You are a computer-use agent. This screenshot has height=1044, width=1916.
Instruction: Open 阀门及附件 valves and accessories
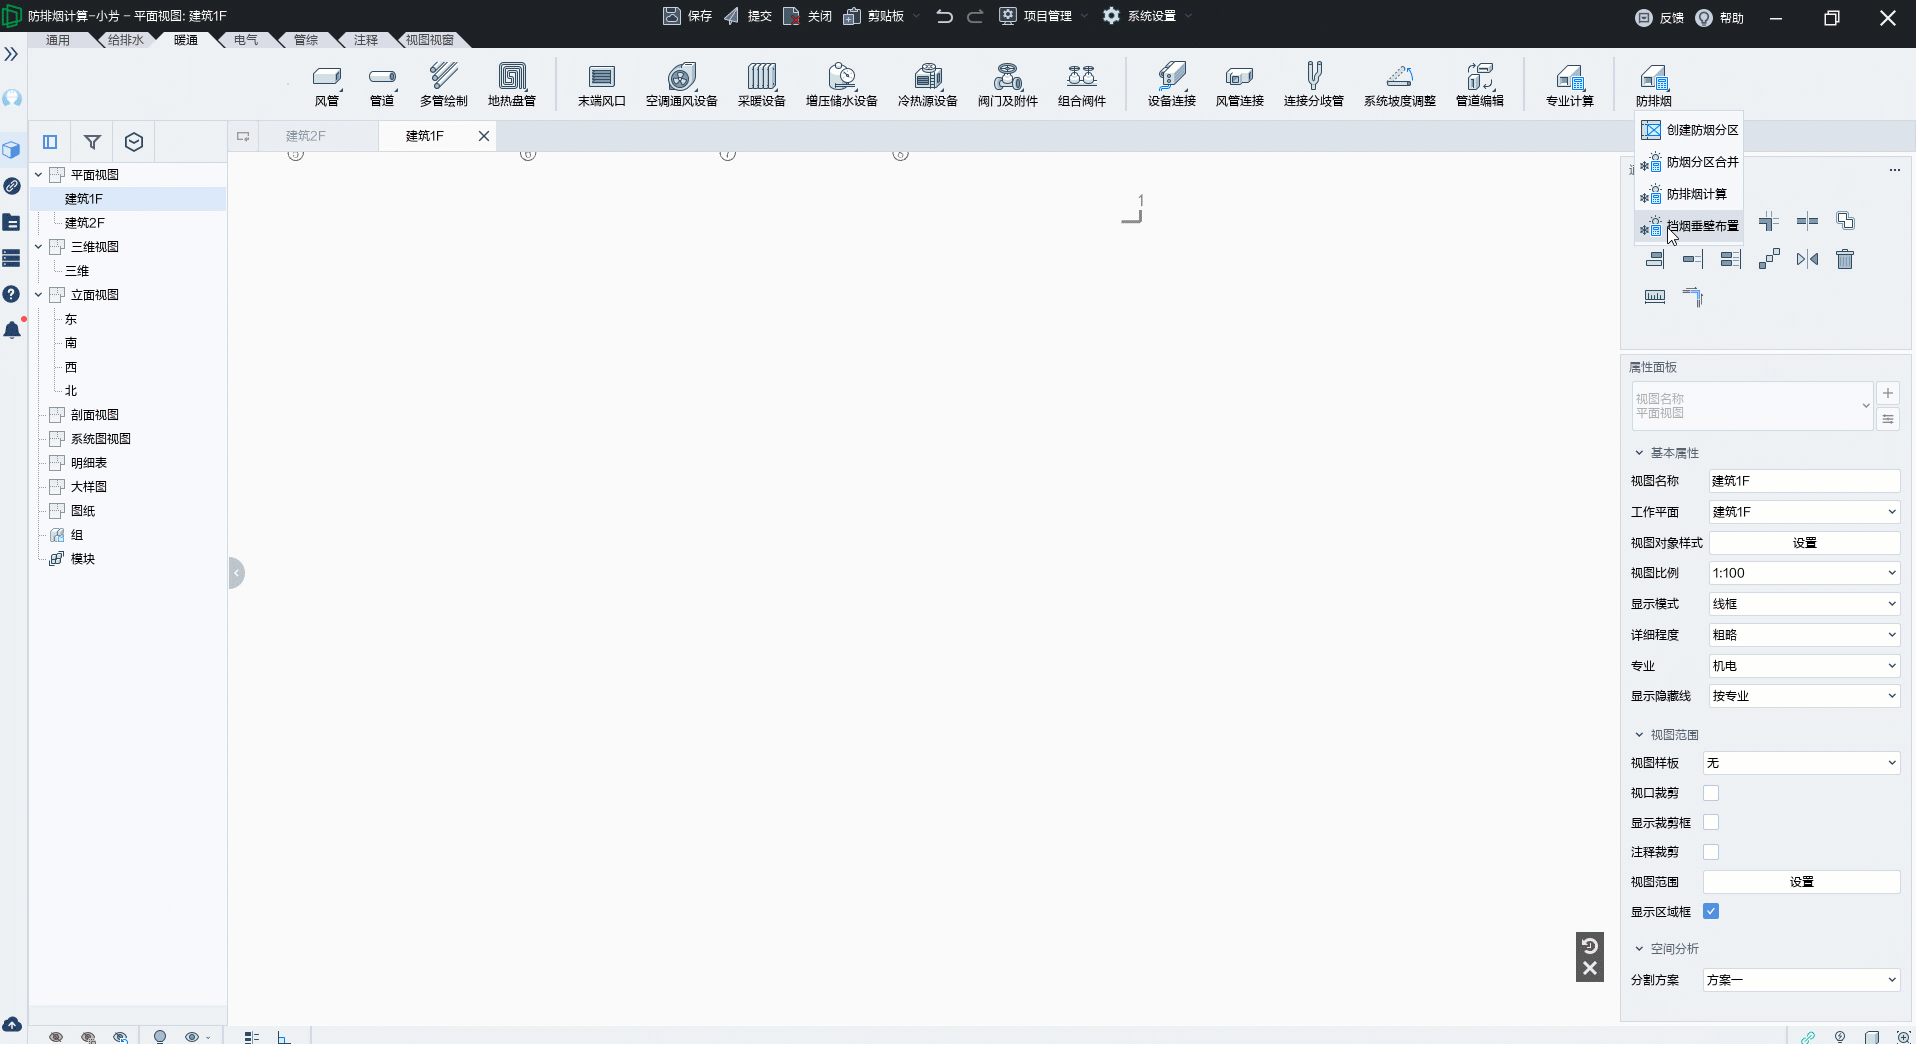click(1007, 84)
